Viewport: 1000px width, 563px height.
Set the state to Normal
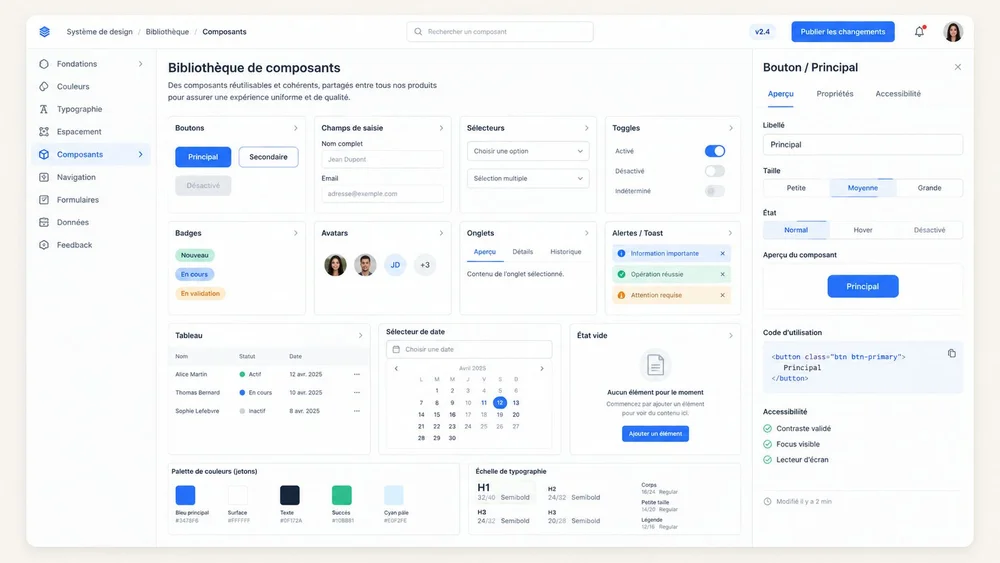pos(796,230)
